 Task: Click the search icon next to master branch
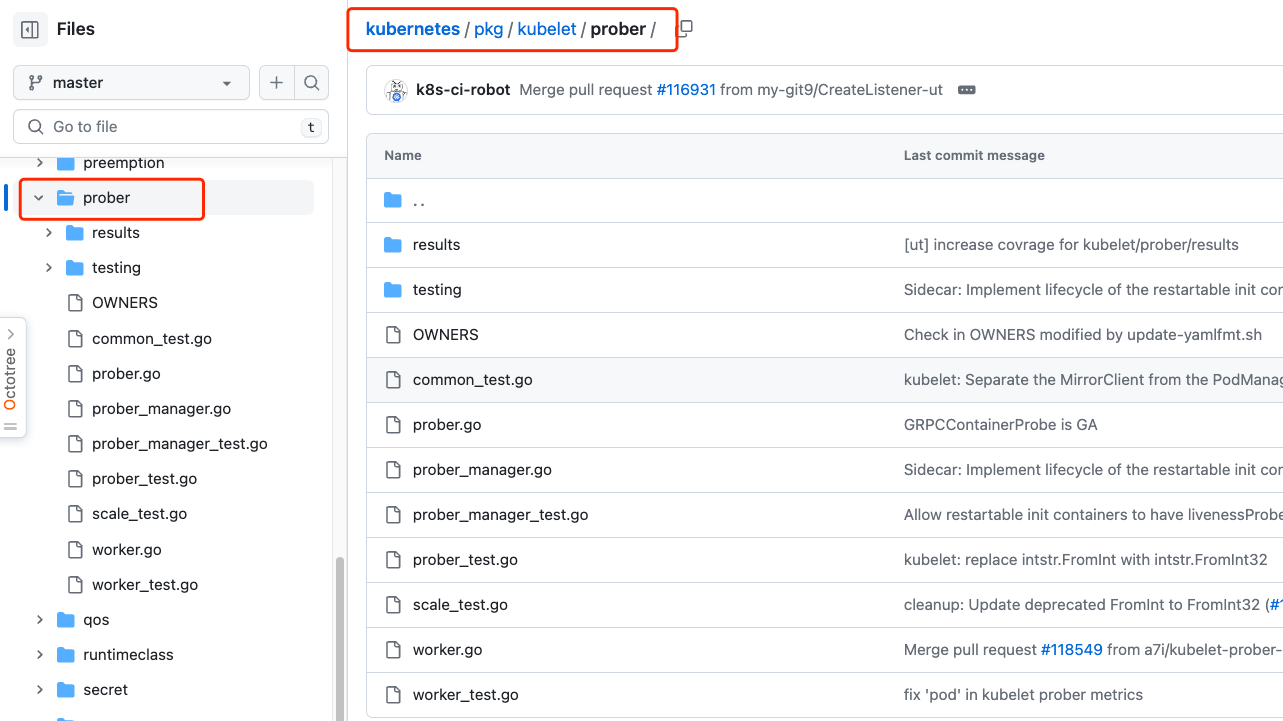(x=311, y=83)
